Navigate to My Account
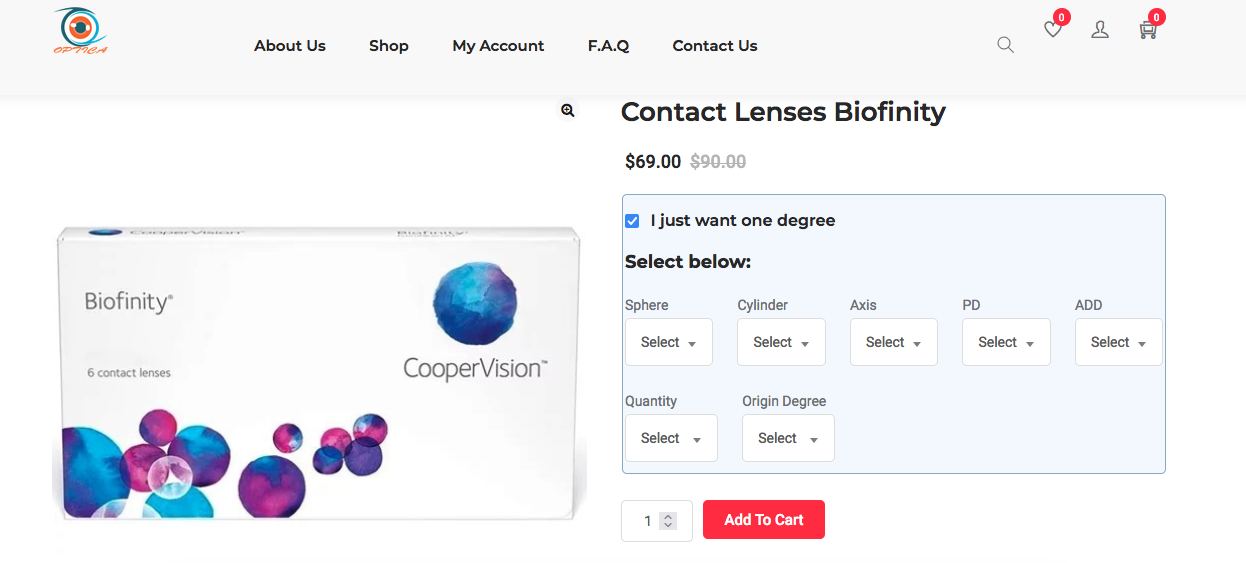 tap(498, 46)
